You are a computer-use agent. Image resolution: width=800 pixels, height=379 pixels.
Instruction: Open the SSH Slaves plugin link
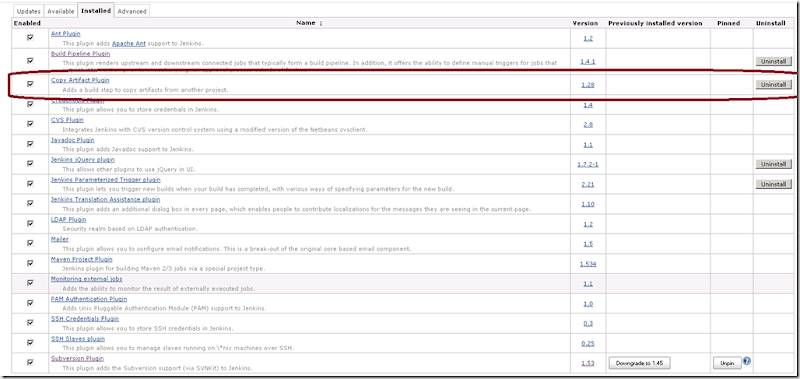click(x=78, y=339)
